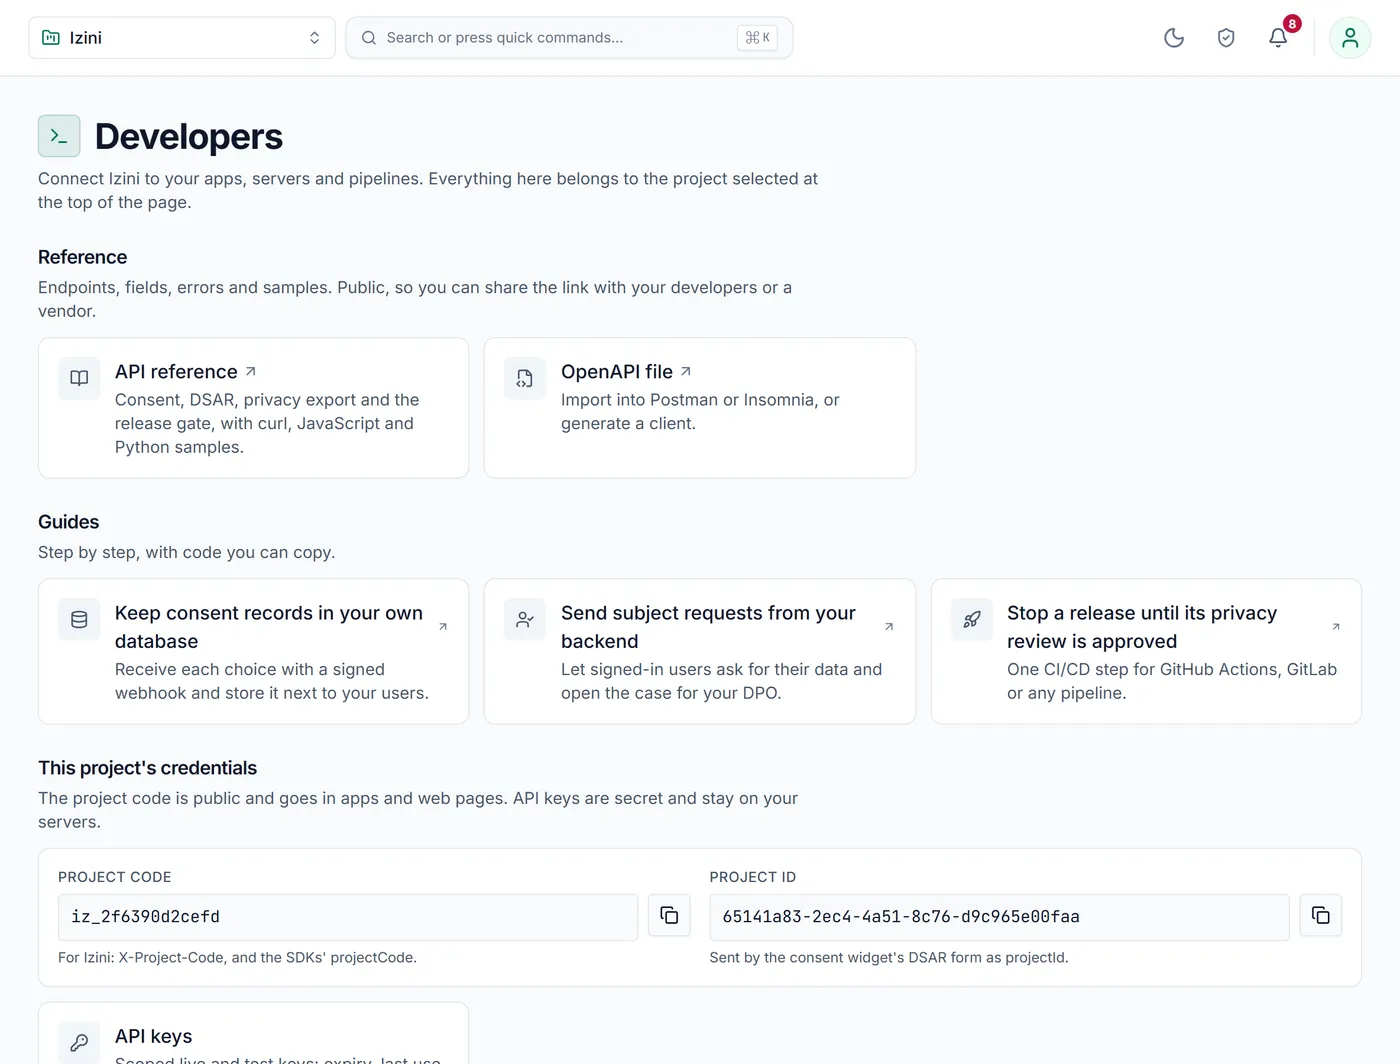The width and height of the screenshot is (1400, 1064).
Task: Click the book icon on API reference
Action: pos(79,378)
